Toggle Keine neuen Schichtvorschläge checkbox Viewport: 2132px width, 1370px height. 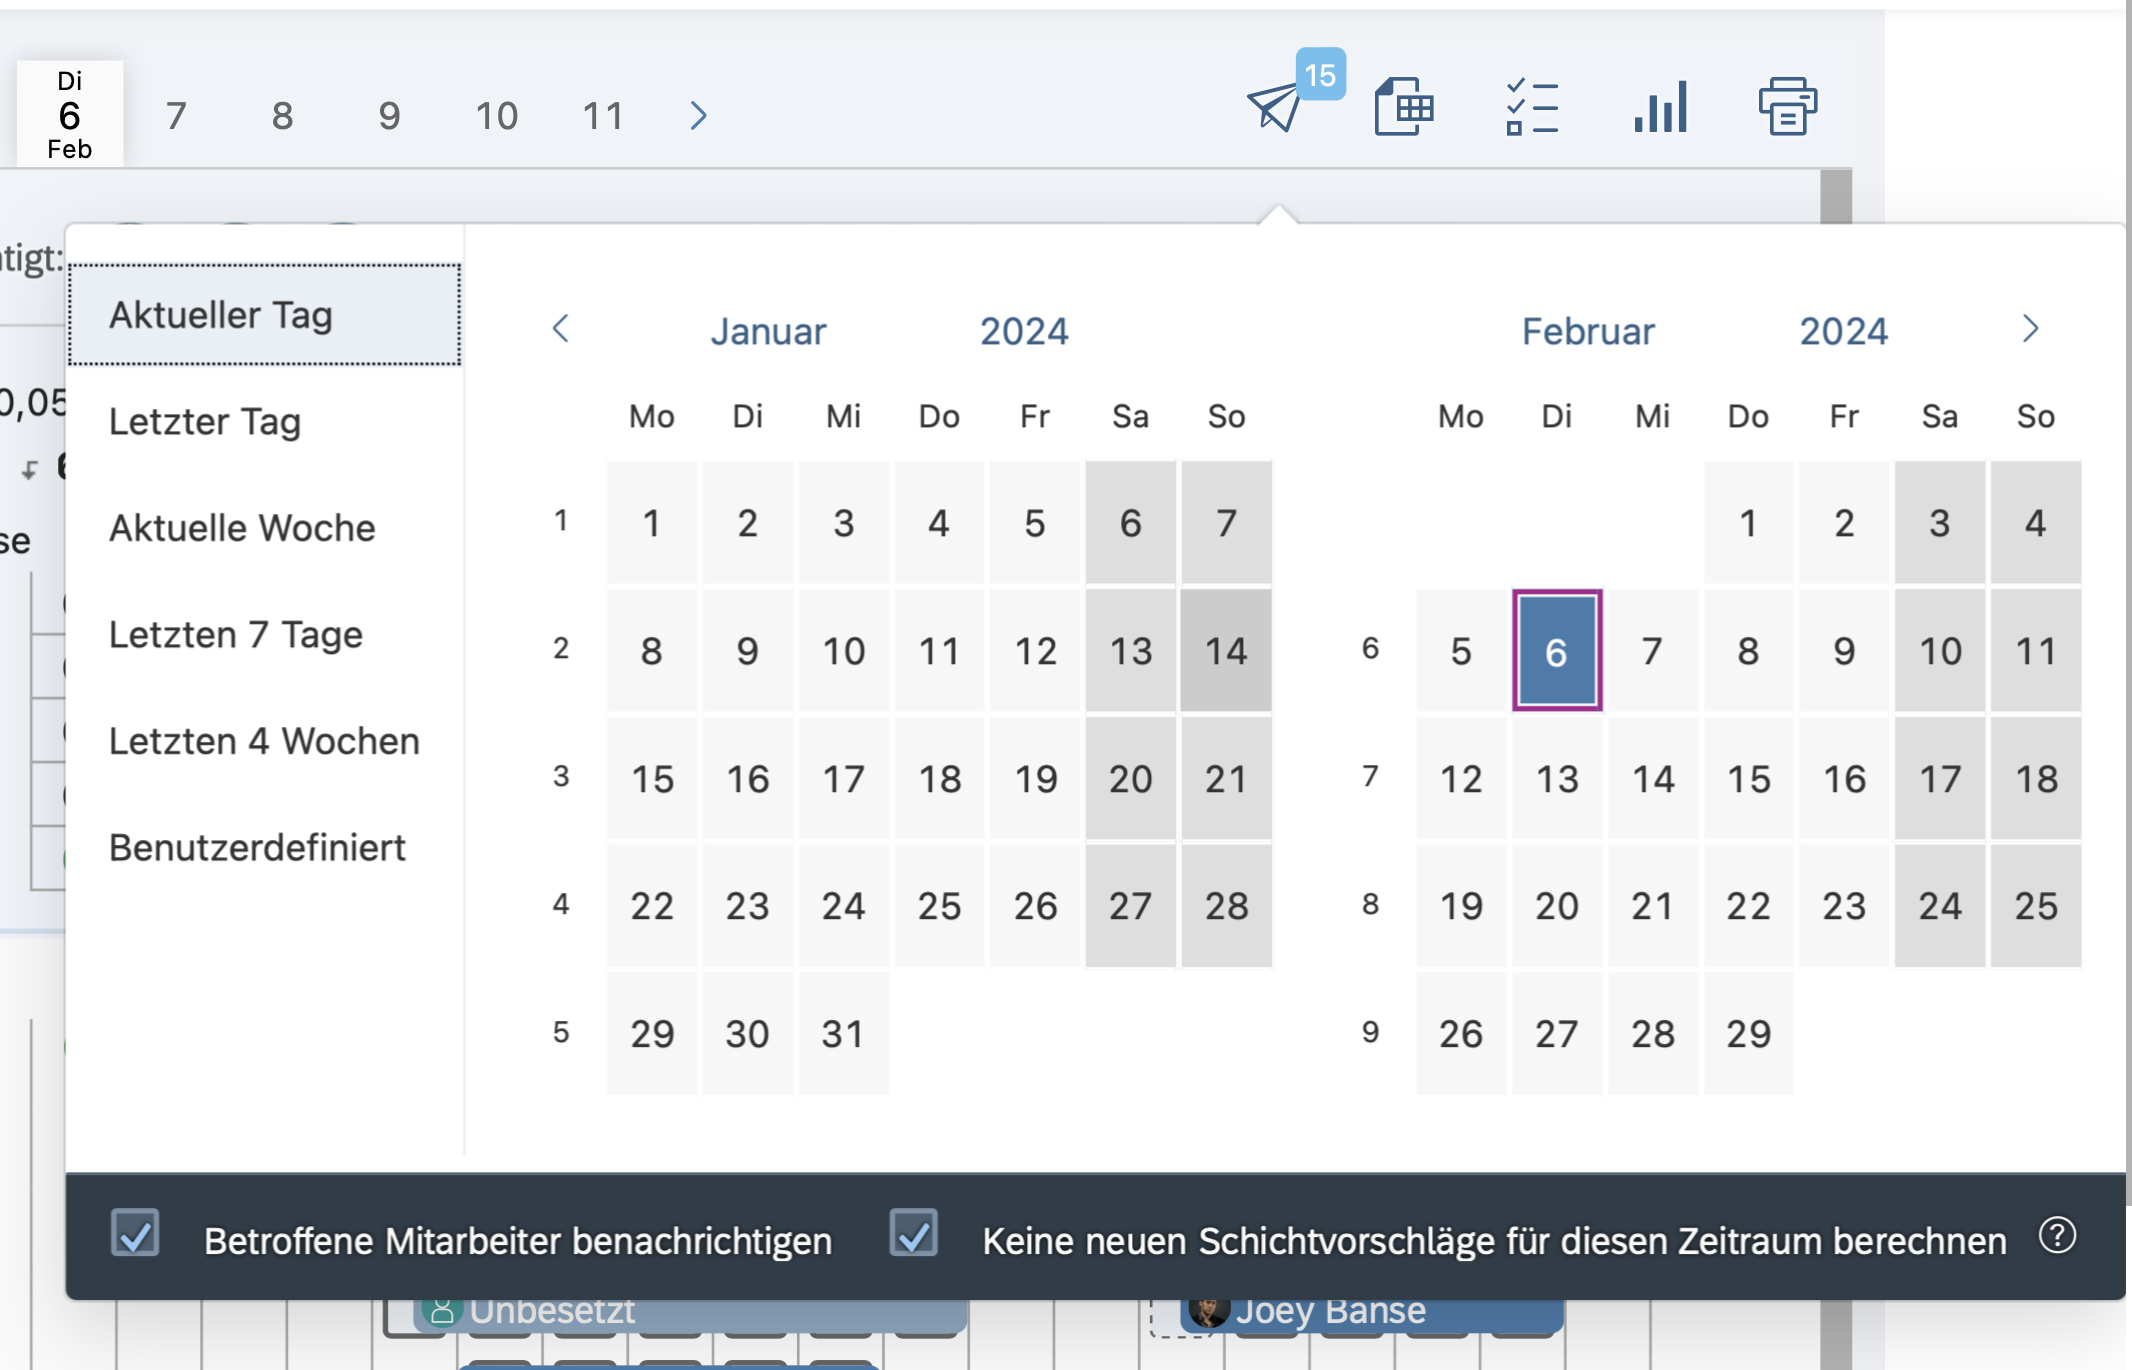point(913,1234)
